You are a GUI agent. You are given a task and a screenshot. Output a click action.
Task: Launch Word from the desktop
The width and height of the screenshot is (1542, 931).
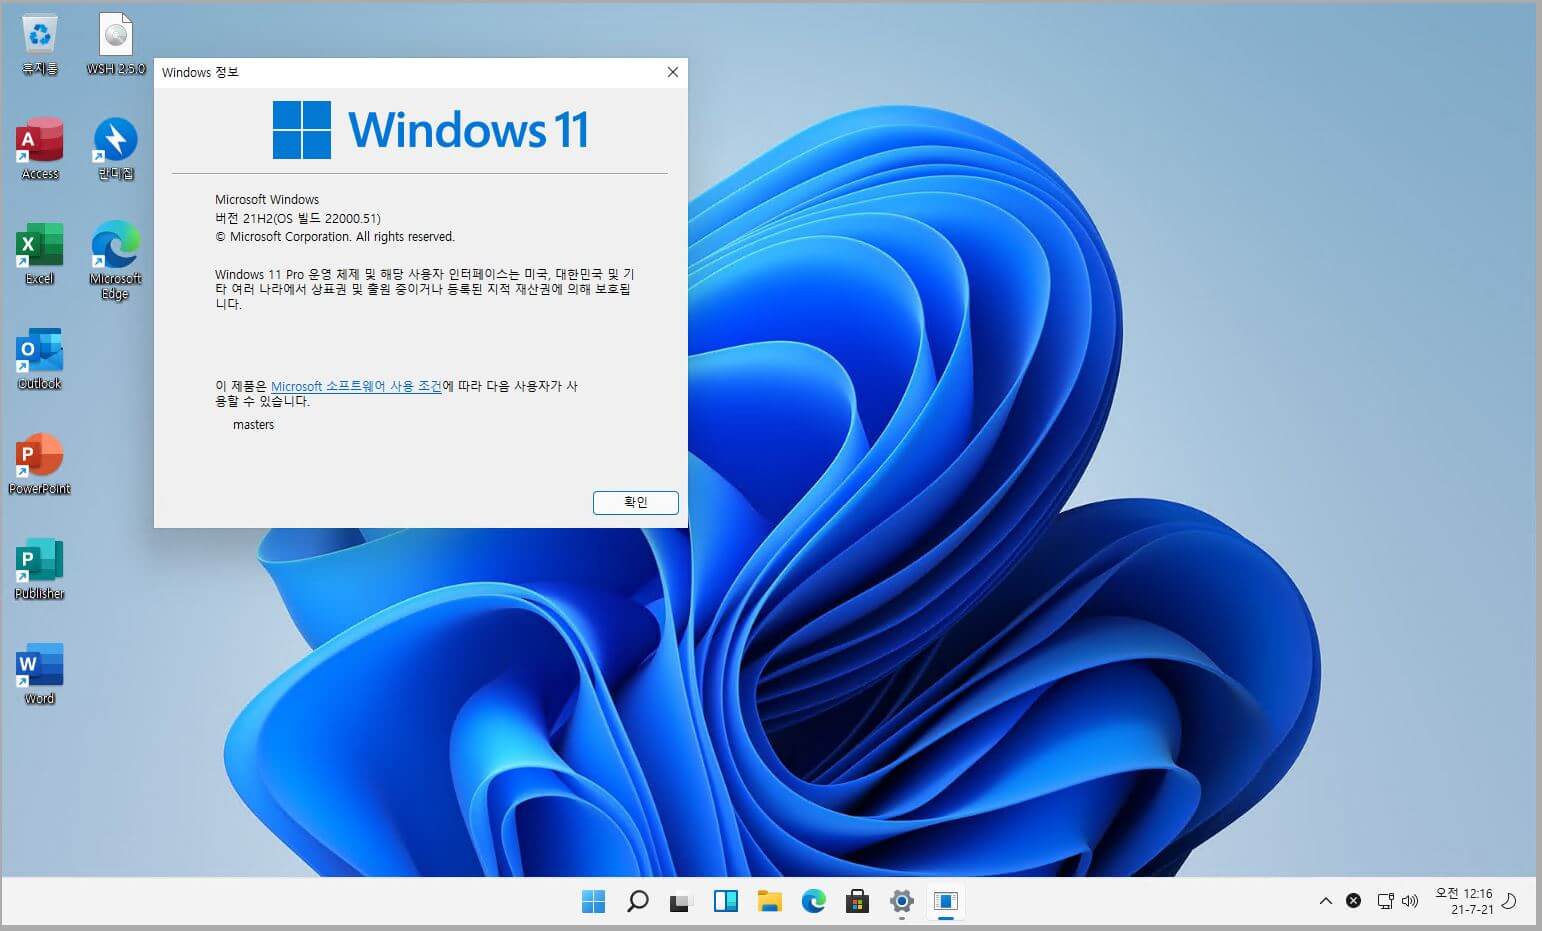click(x=39, y=674)
